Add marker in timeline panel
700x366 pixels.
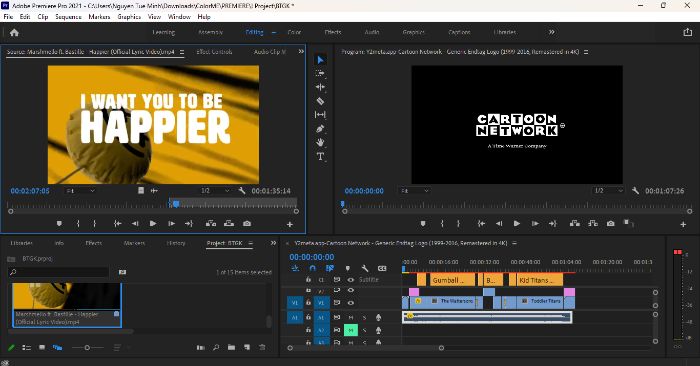point(347,268)
